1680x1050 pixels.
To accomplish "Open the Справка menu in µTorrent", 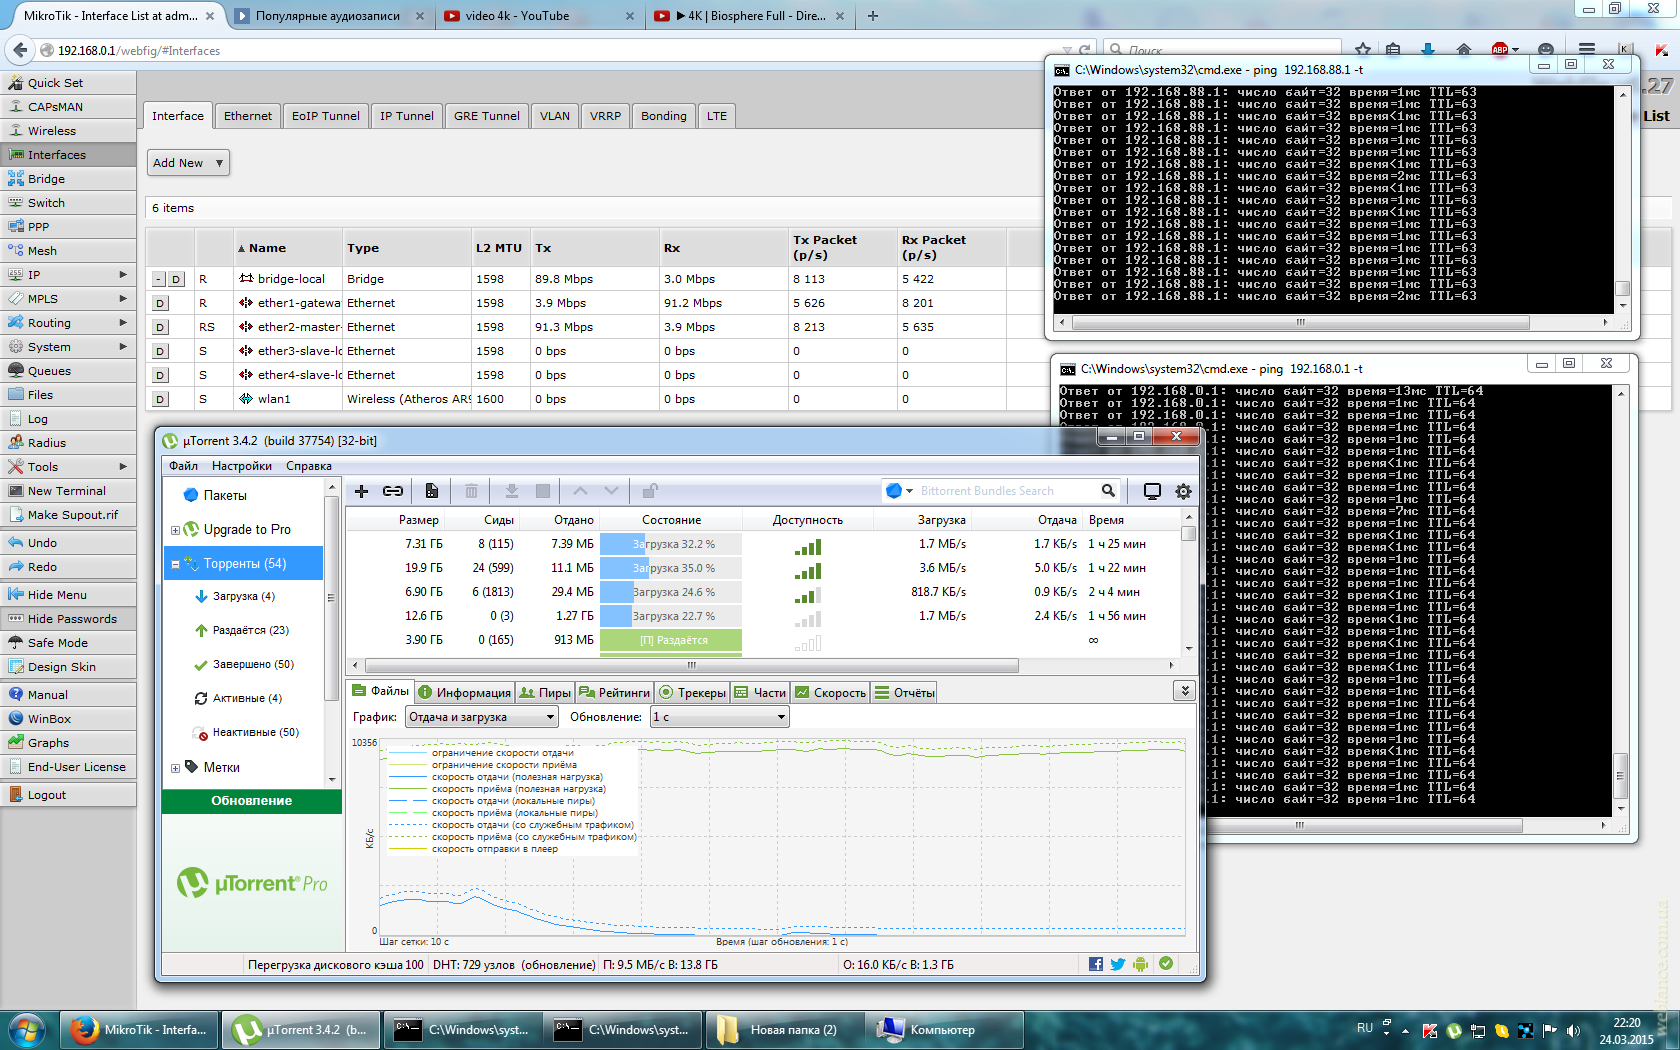I will tap(309, 466).
